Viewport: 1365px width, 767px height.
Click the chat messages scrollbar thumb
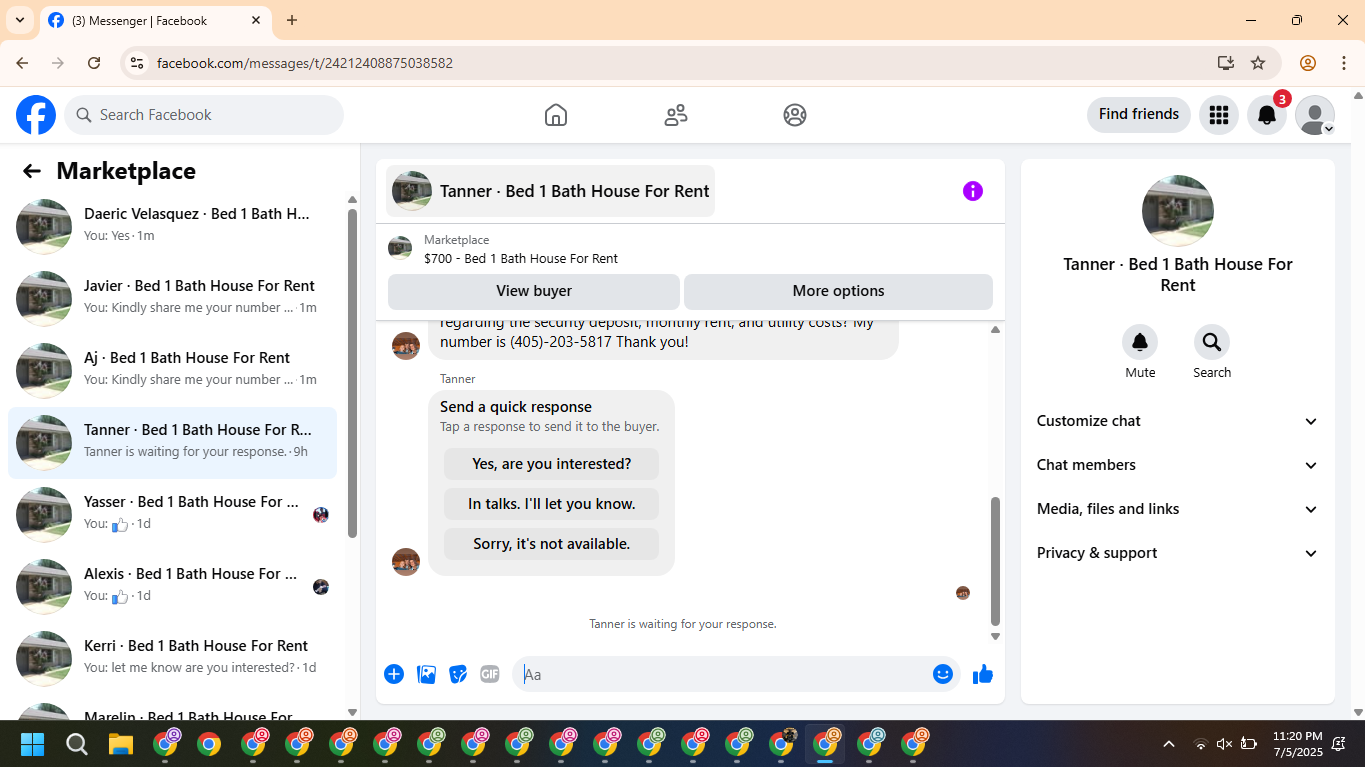click(x=995, y=560)
